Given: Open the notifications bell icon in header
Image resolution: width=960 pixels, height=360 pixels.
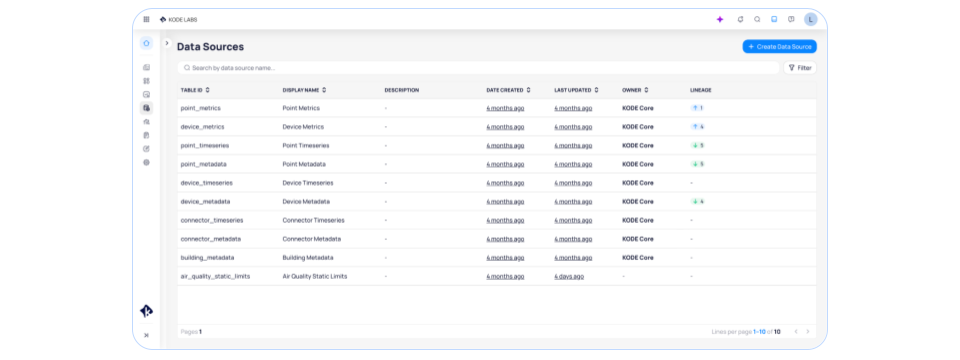Looking at the screenshot, I should [740, 20].
